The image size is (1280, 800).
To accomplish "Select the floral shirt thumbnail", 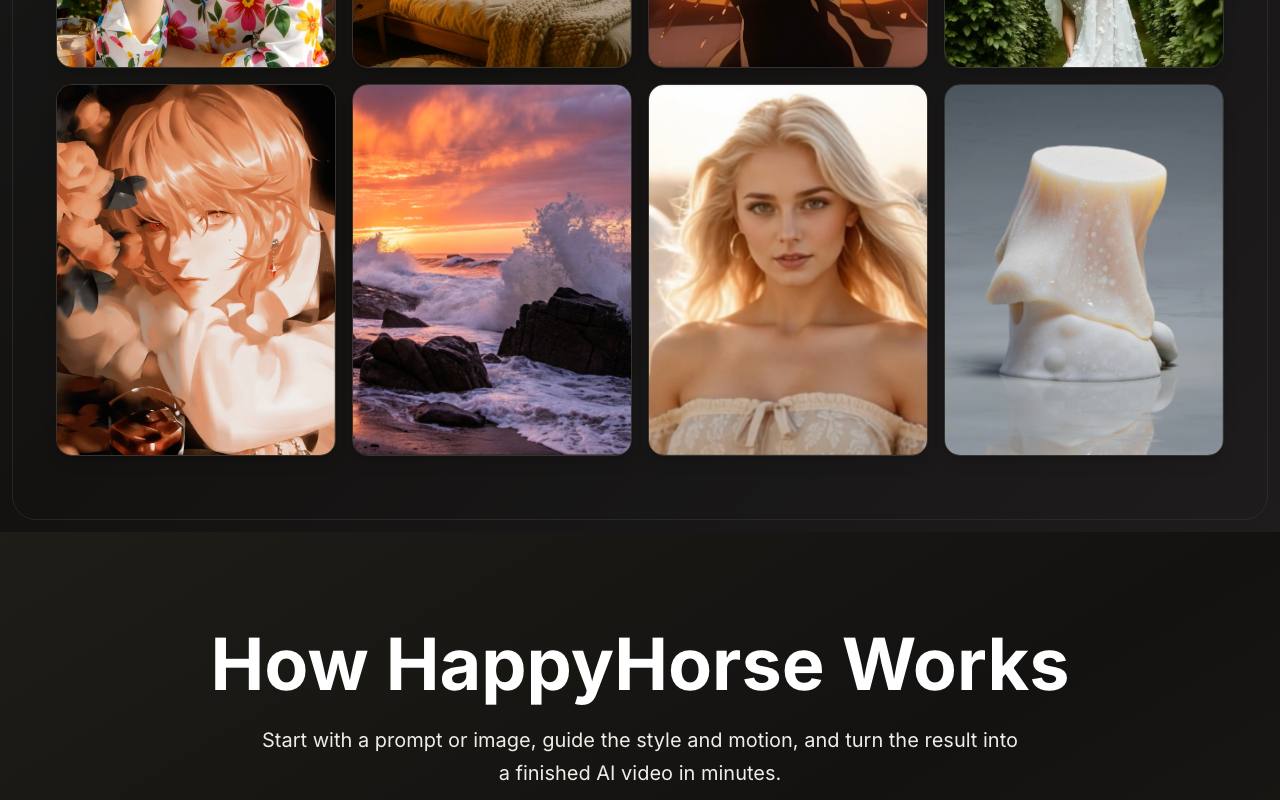I will pos(196,33).
